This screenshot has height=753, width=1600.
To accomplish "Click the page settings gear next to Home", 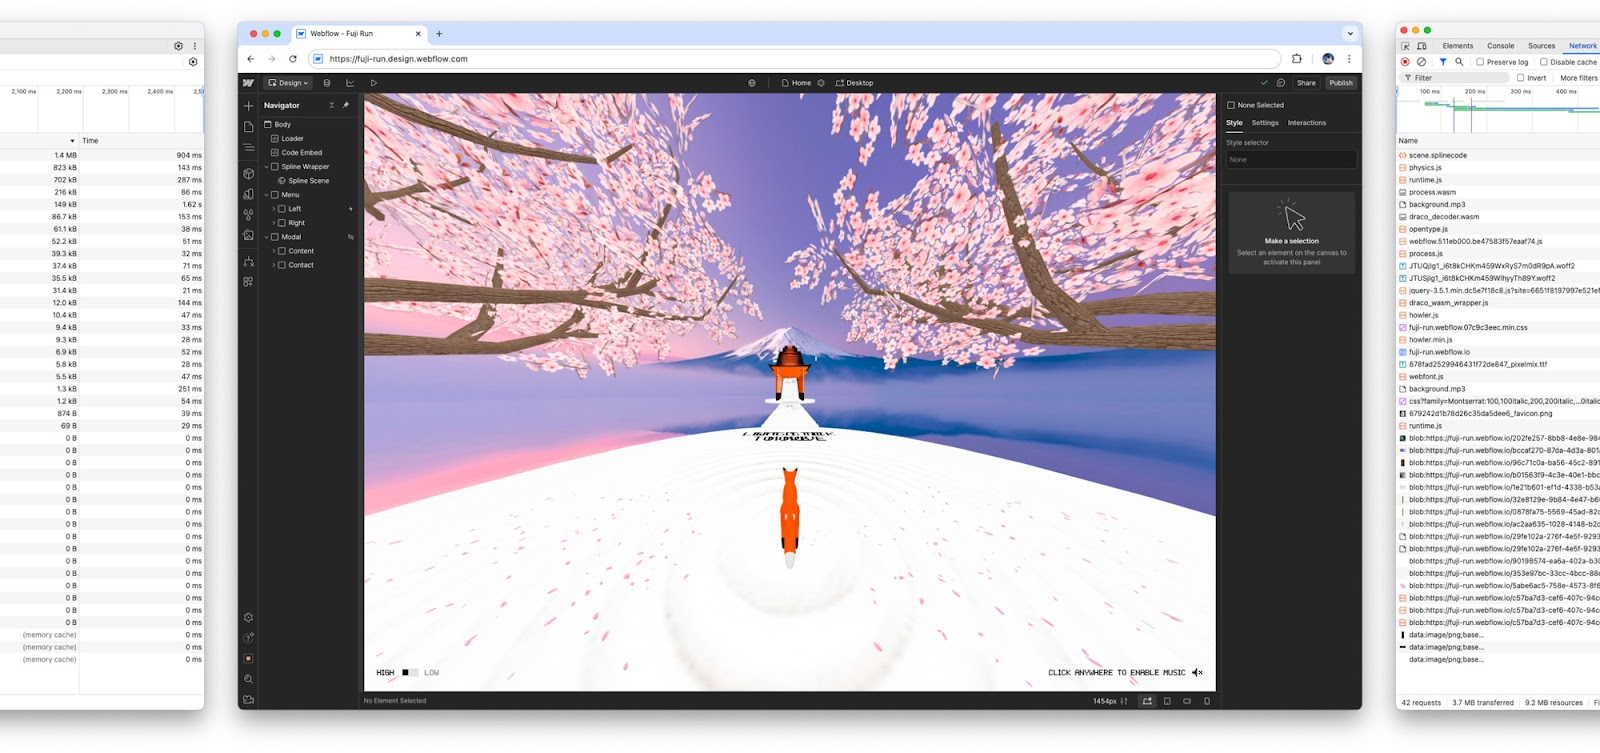I will point(821,83).
